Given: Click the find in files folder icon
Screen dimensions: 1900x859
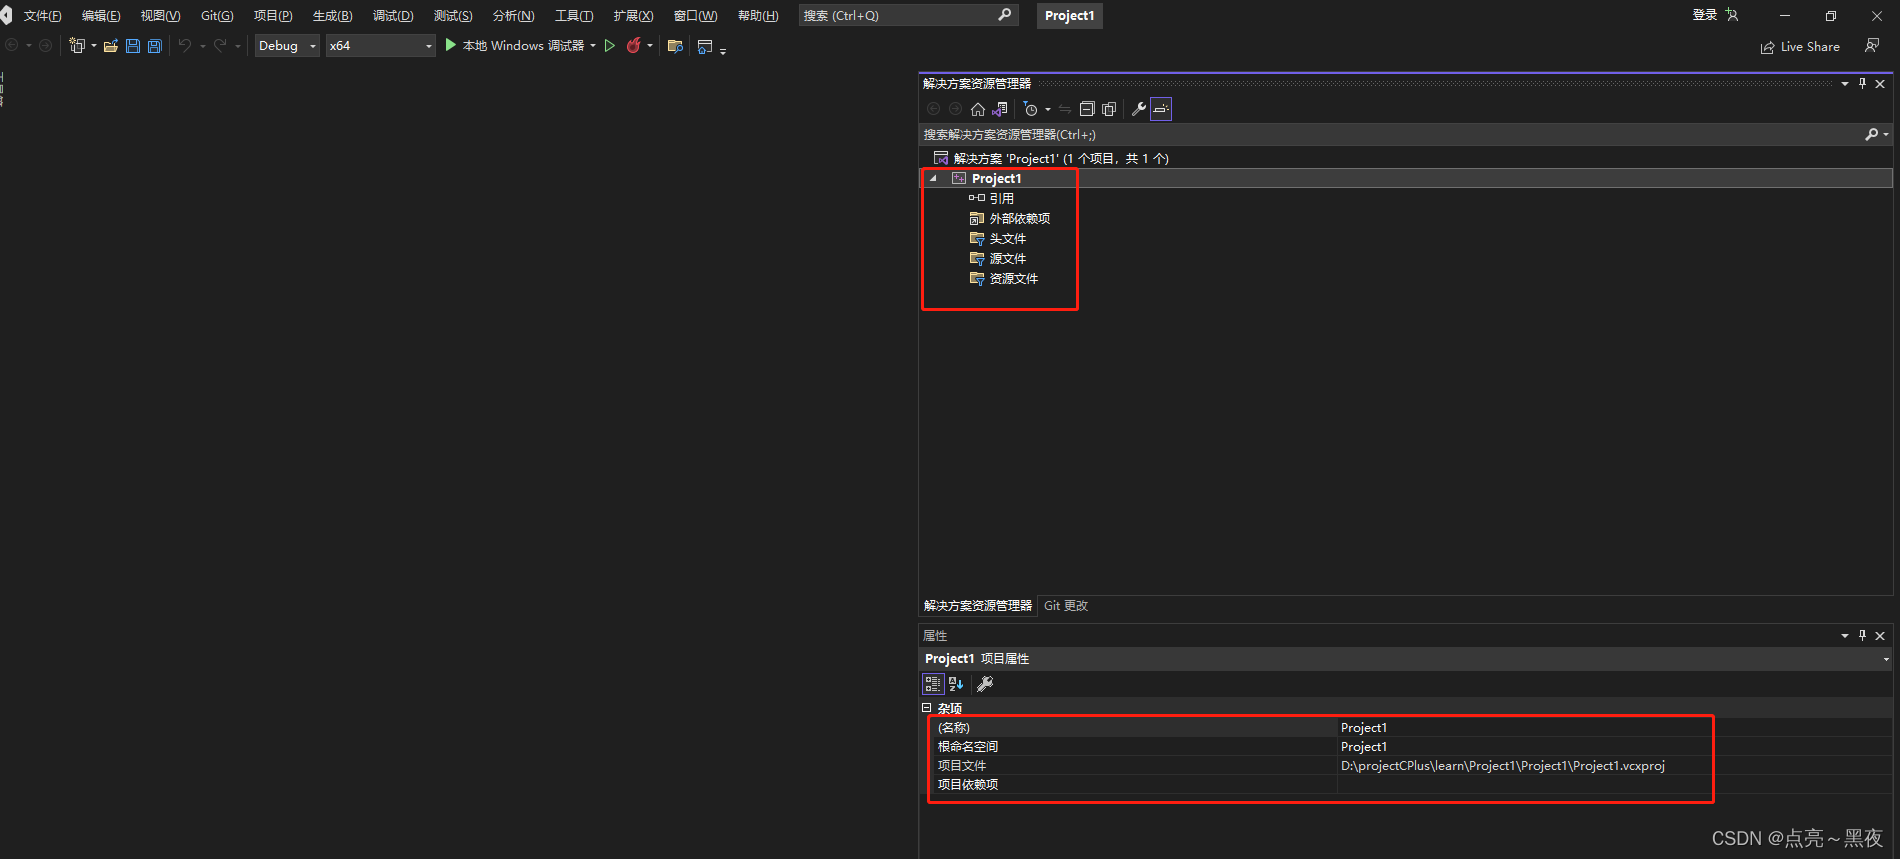Looking at the screenshot, I should [x=675, y=46].
